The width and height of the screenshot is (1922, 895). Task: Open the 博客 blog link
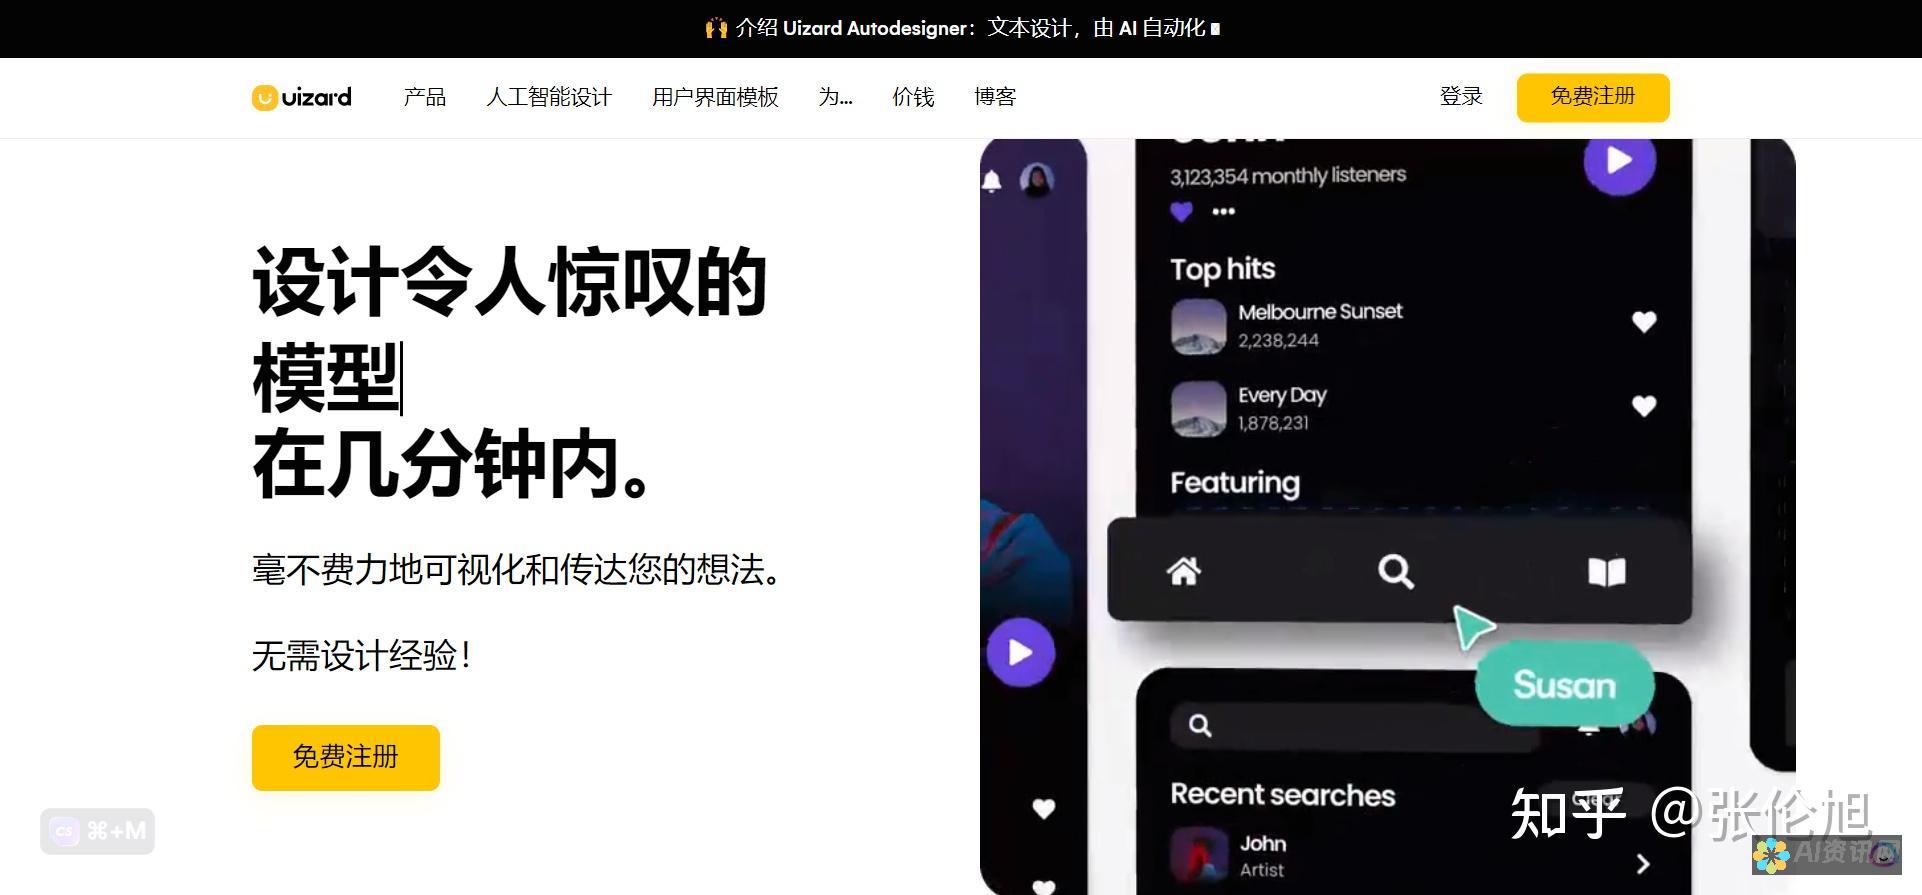pyautogui.click(x=995, y=97)
